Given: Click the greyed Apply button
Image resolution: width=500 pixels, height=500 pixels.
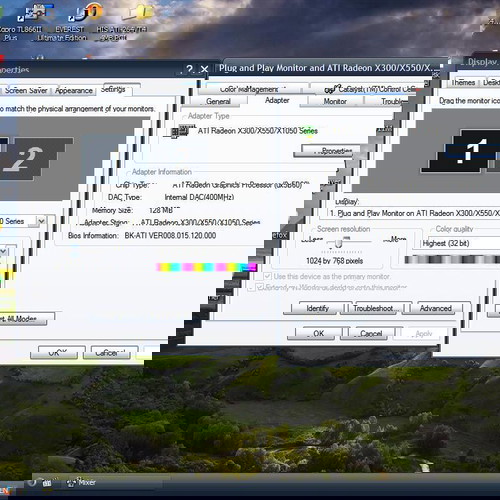Looking at the screenshot, I should click(423, 333).
